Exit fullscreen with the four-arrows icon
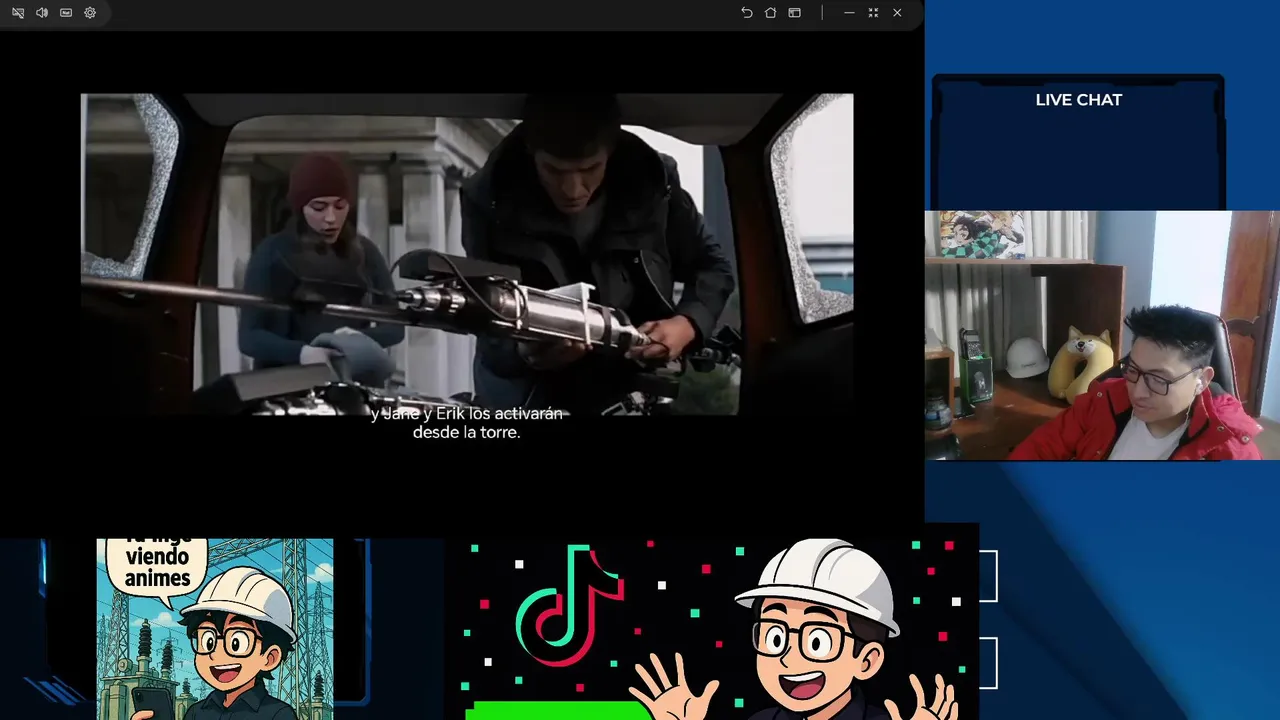1280x720 pixels. [x=873, y=13]
